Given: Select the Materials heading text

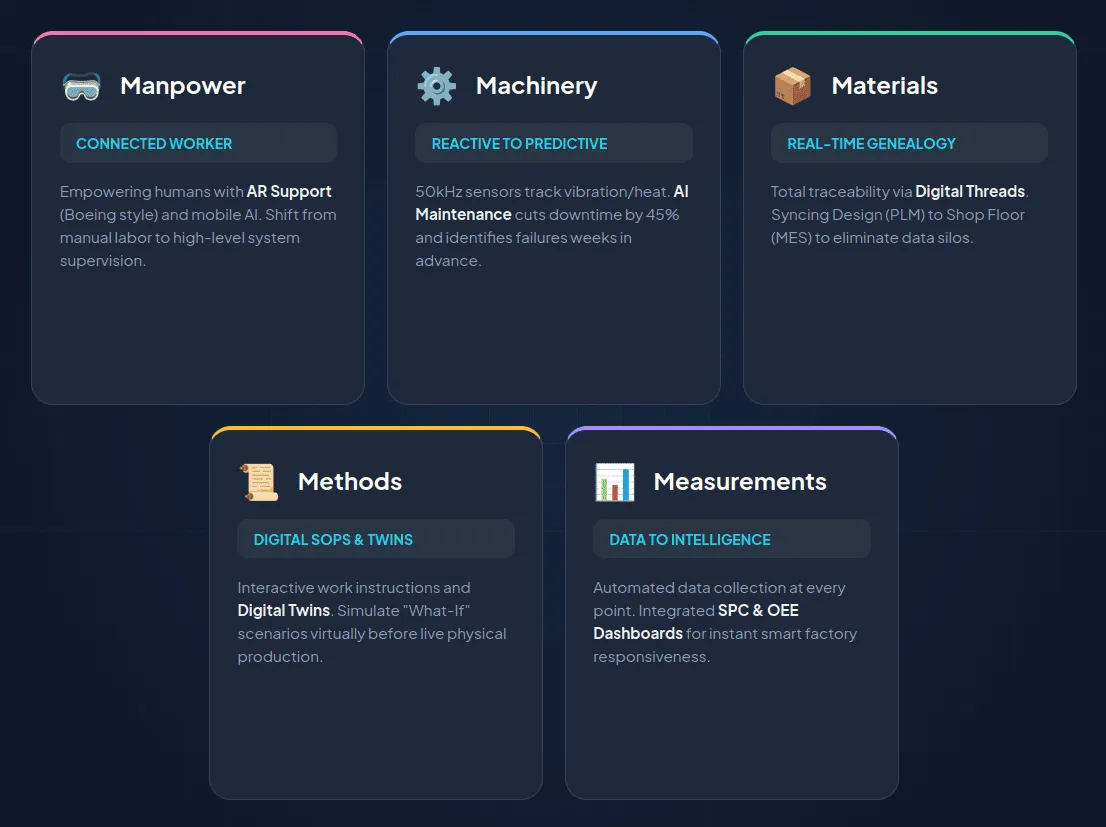Looking at the screenshot, I should click(884, 86).
